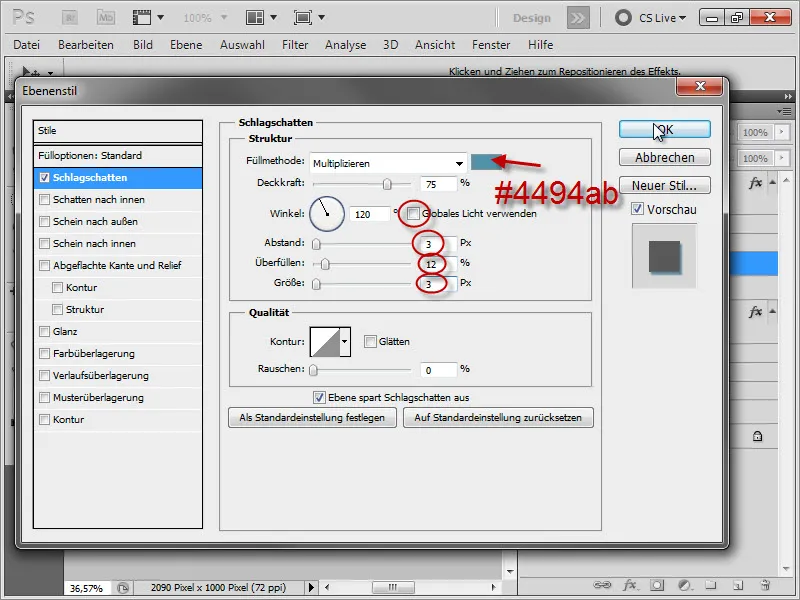Click Als Standardeinstellung festlegen

coord(312,417)
